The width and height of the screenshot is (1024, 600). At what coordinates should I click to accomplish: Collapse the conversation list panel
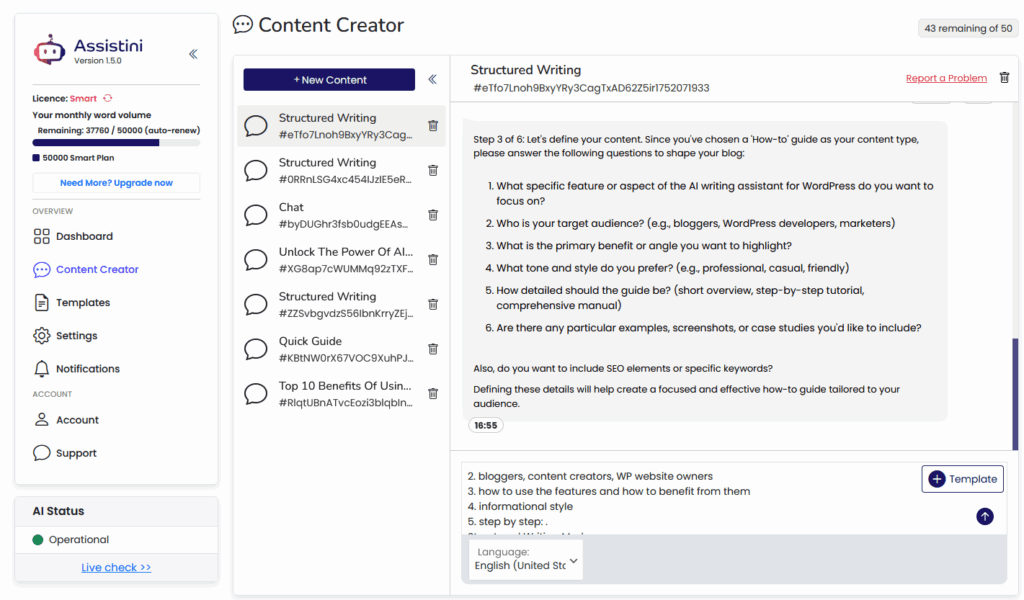(x=433, y=79)
